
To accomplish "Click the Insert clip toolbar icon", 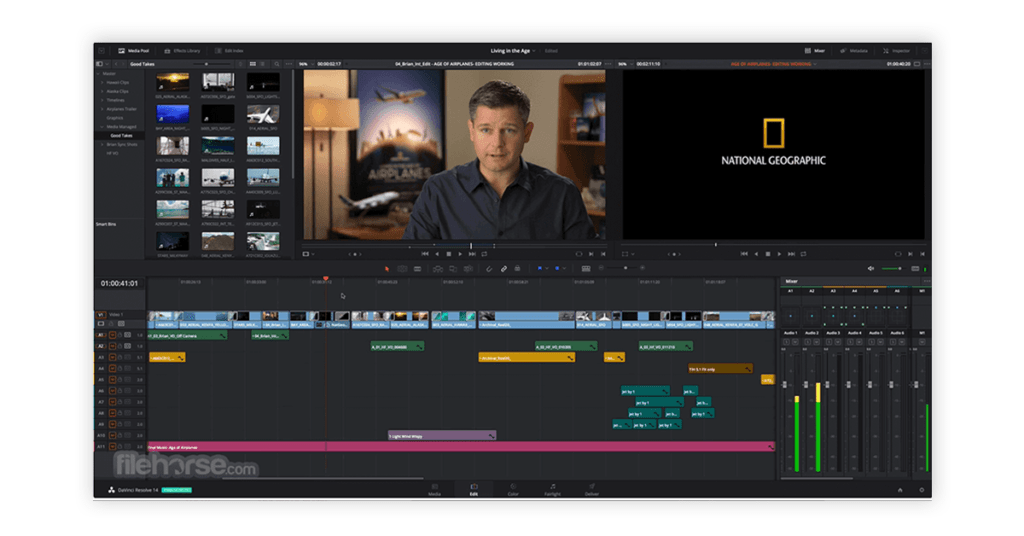I will coord(438,269).
